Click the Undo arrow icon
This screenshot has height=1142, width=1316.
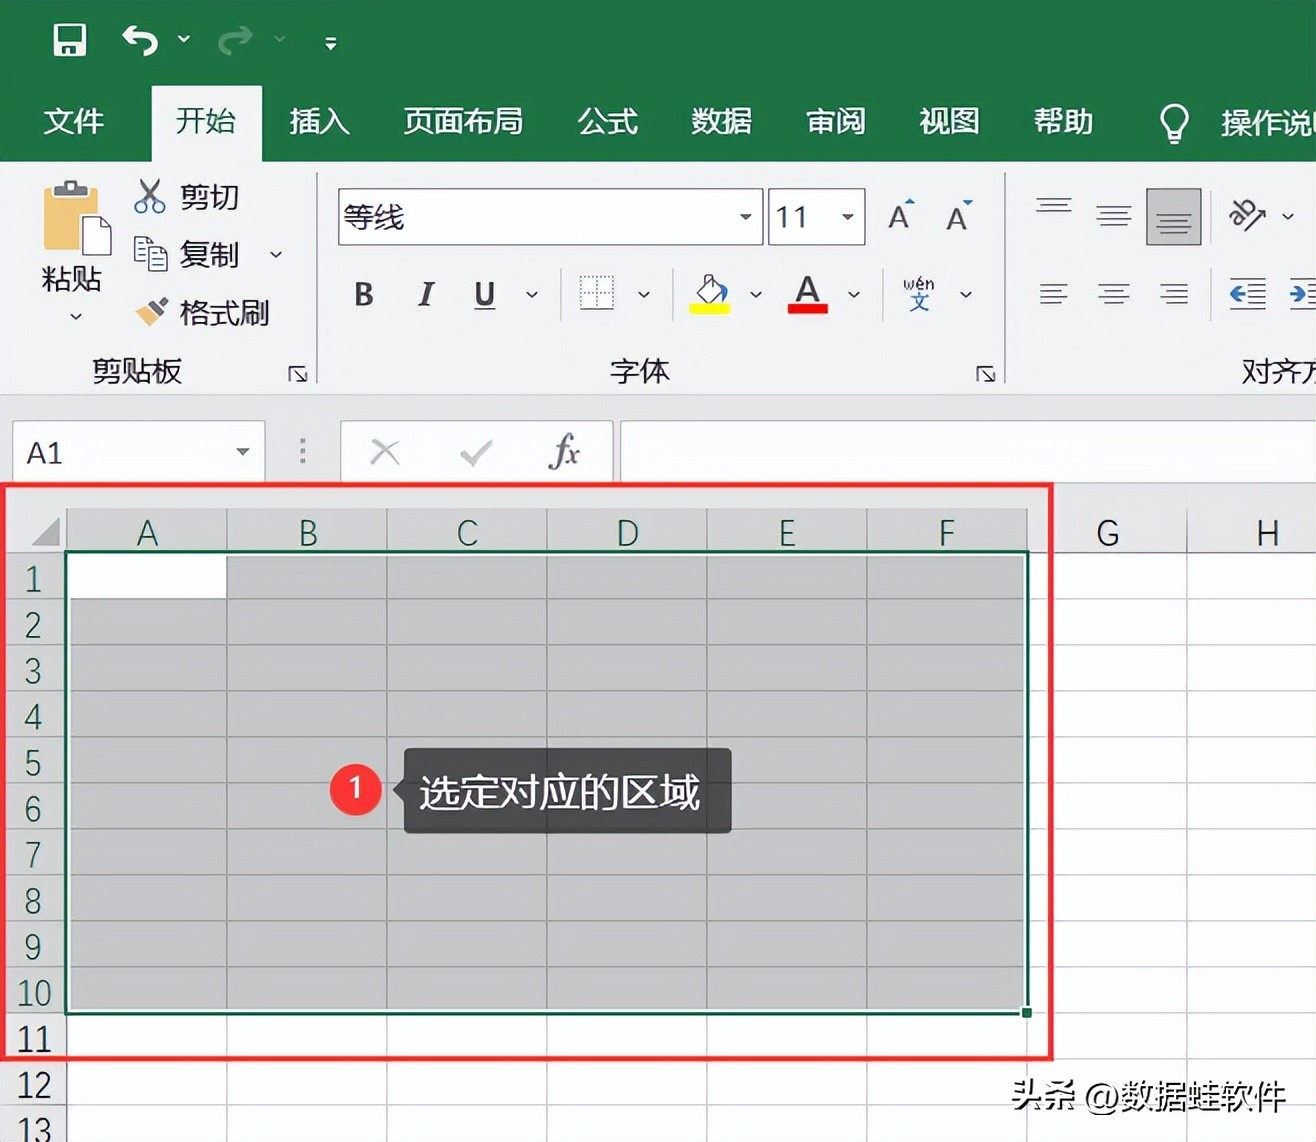pyautogui.click(x=140, y=40)
